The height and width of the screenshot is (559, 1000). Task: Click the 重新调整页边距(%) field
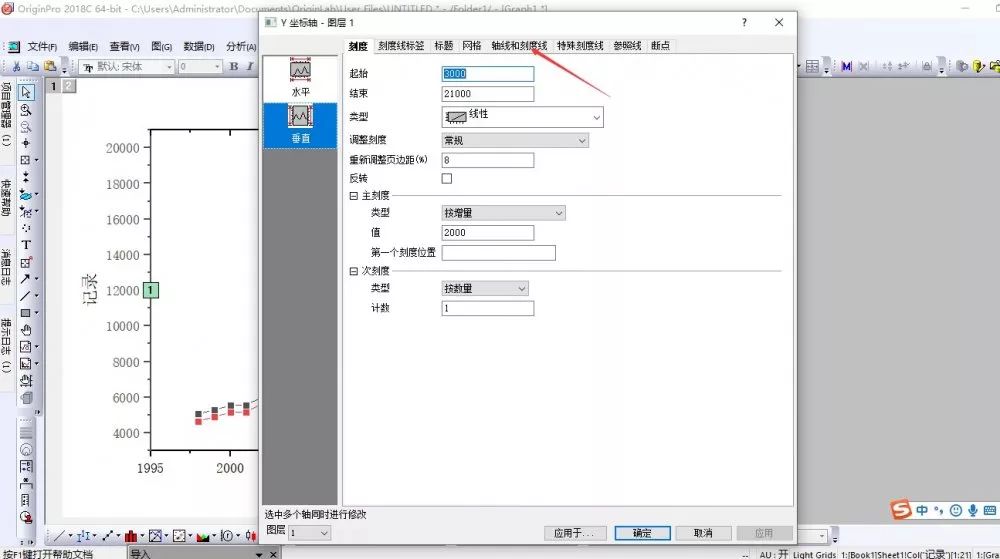click(488, 160)
